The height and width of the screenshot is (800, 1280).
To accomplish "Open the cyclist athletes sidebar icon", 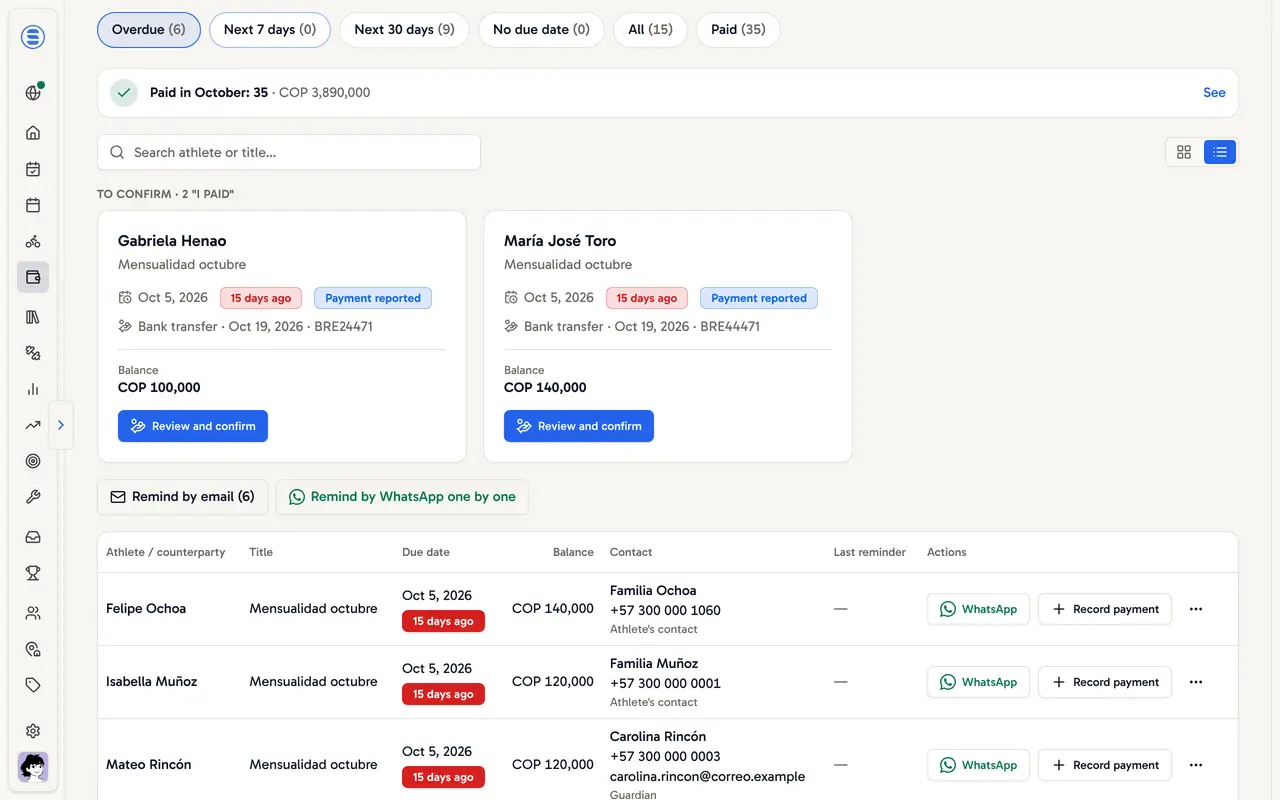I will pos(33,241).
